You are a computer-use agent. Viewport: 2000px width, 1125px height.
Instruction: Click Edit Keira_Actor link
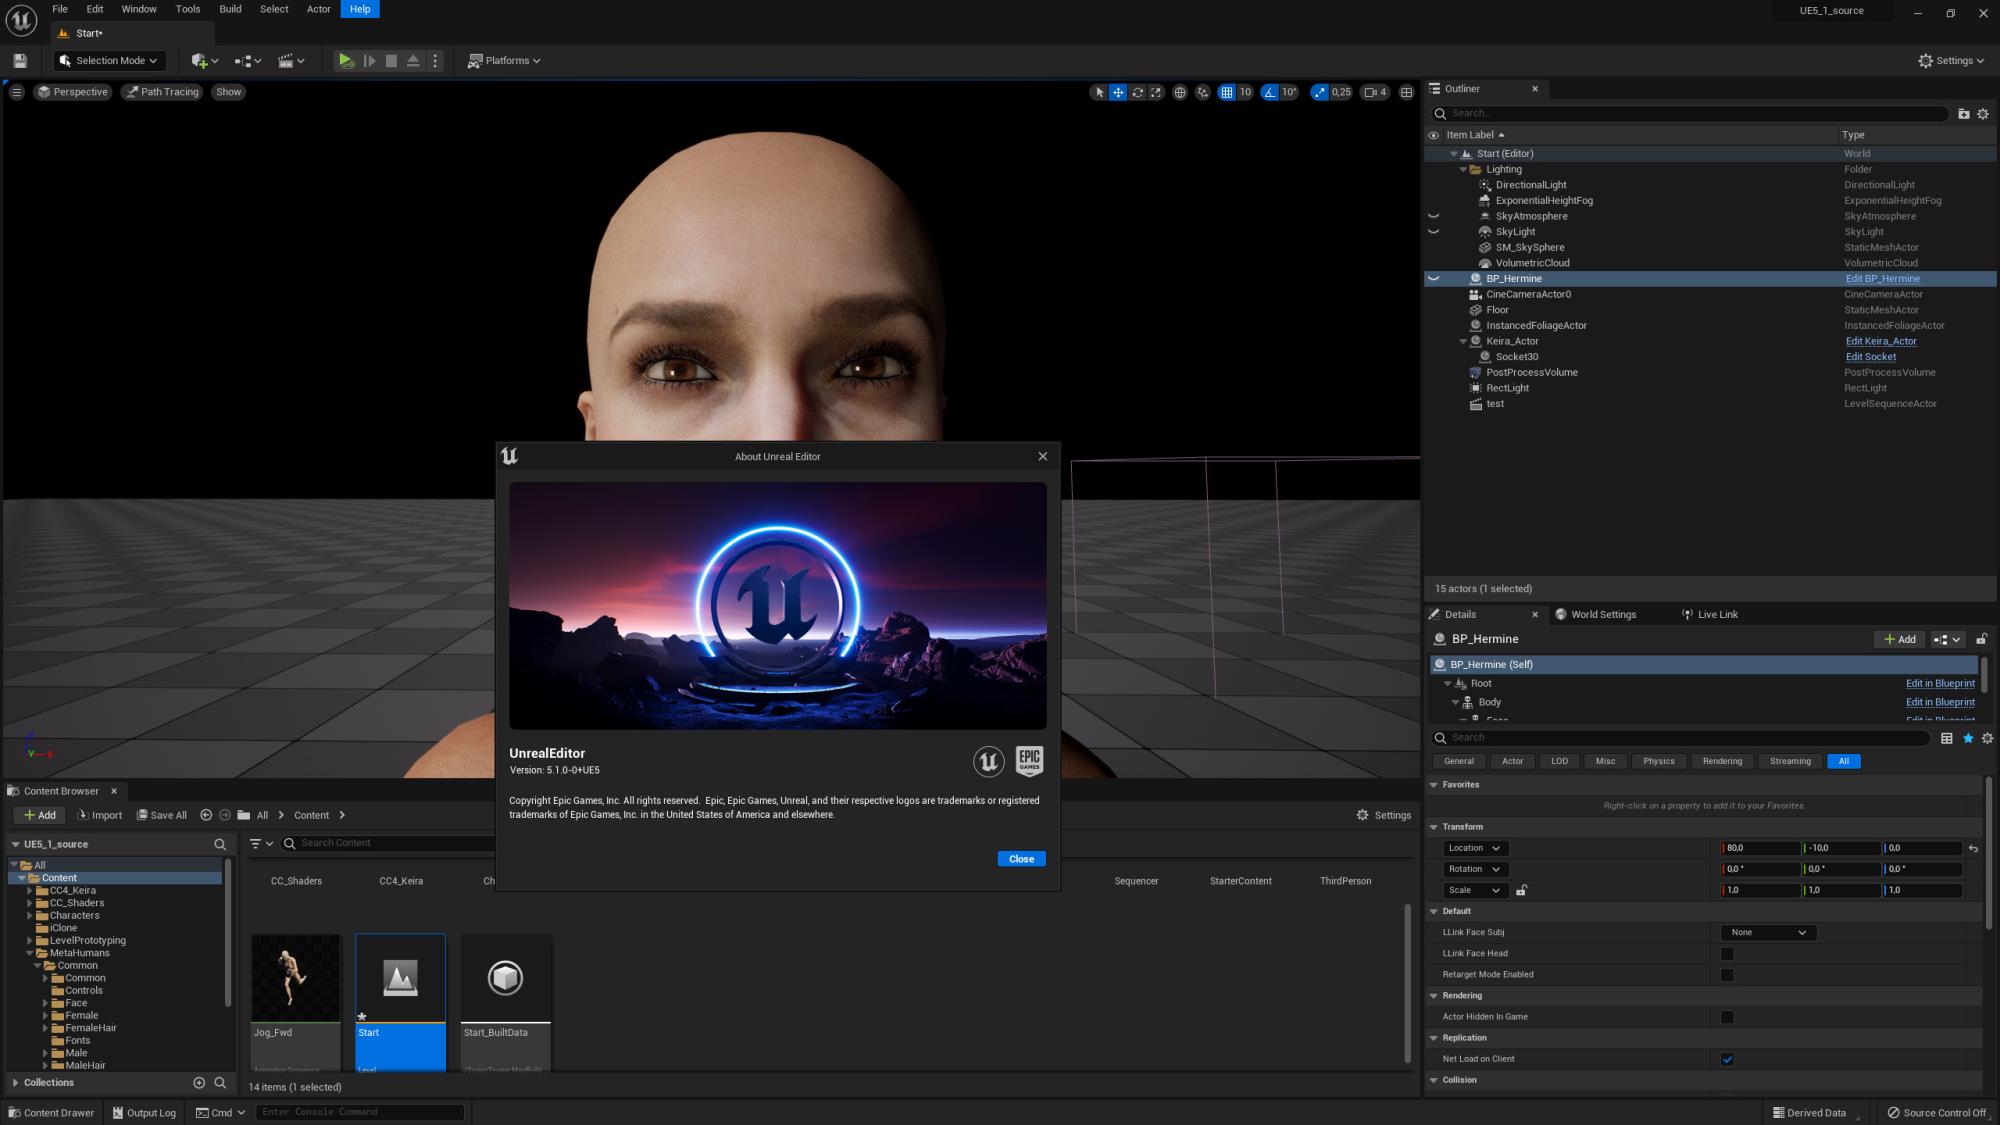1881,341
